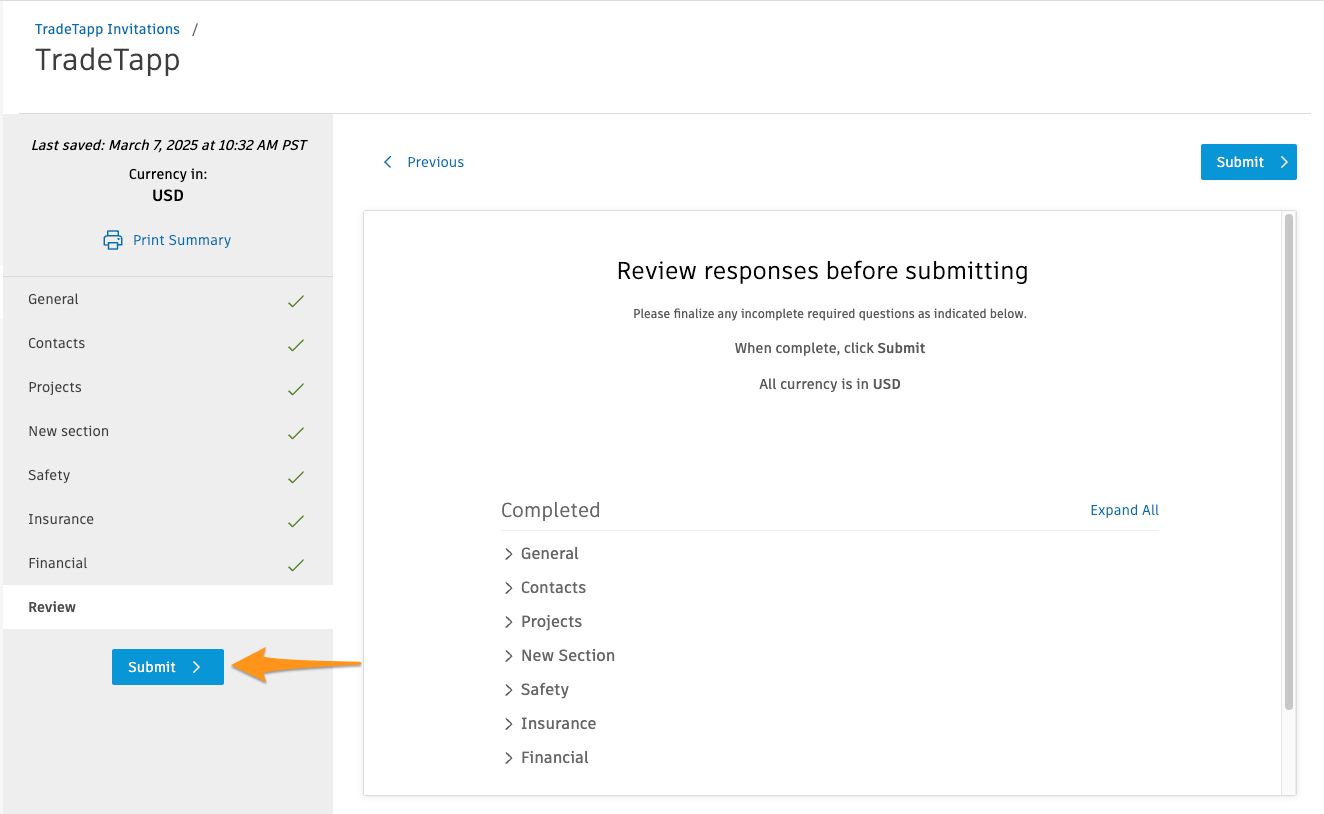
Task: Click the green checkmark in the Safety row
Action: coord(296,476)
